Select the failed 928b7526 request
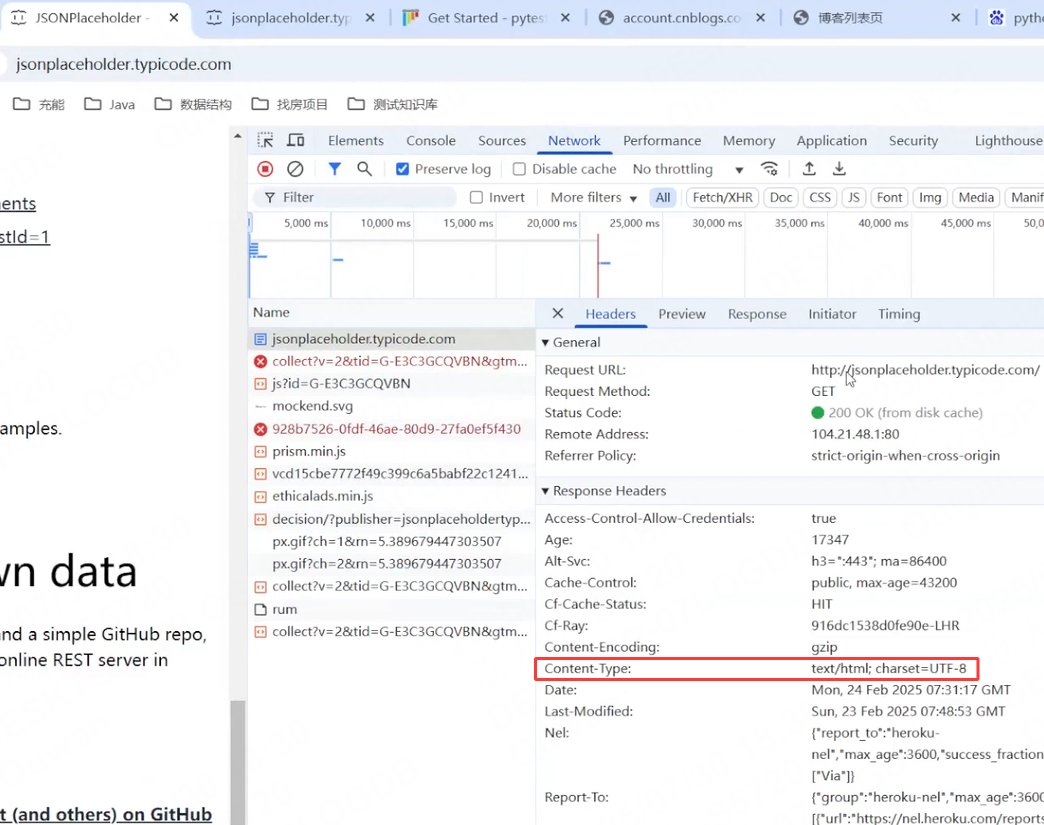This screenshot has height=825, width=1044. tap(392, 429)
